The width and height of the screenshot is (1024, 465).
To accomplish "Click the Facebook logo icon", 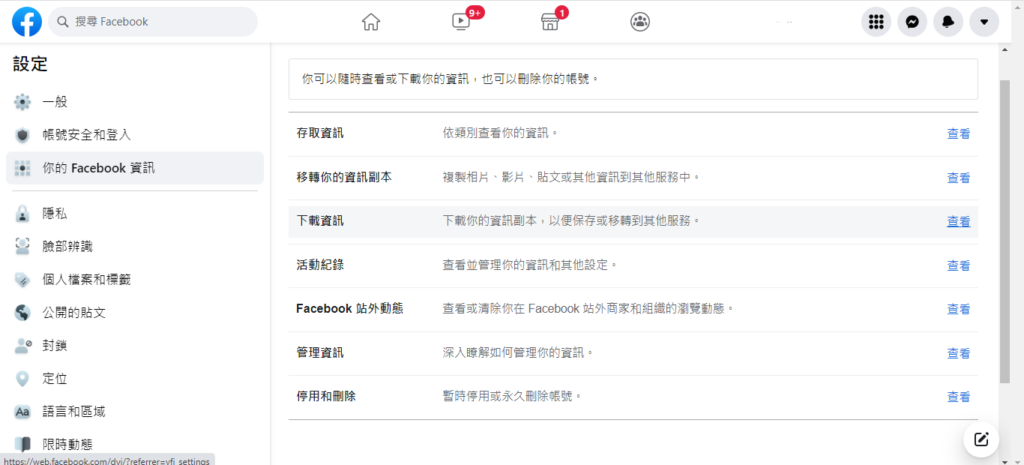I will pyautogui.click(x=27, y=22).
